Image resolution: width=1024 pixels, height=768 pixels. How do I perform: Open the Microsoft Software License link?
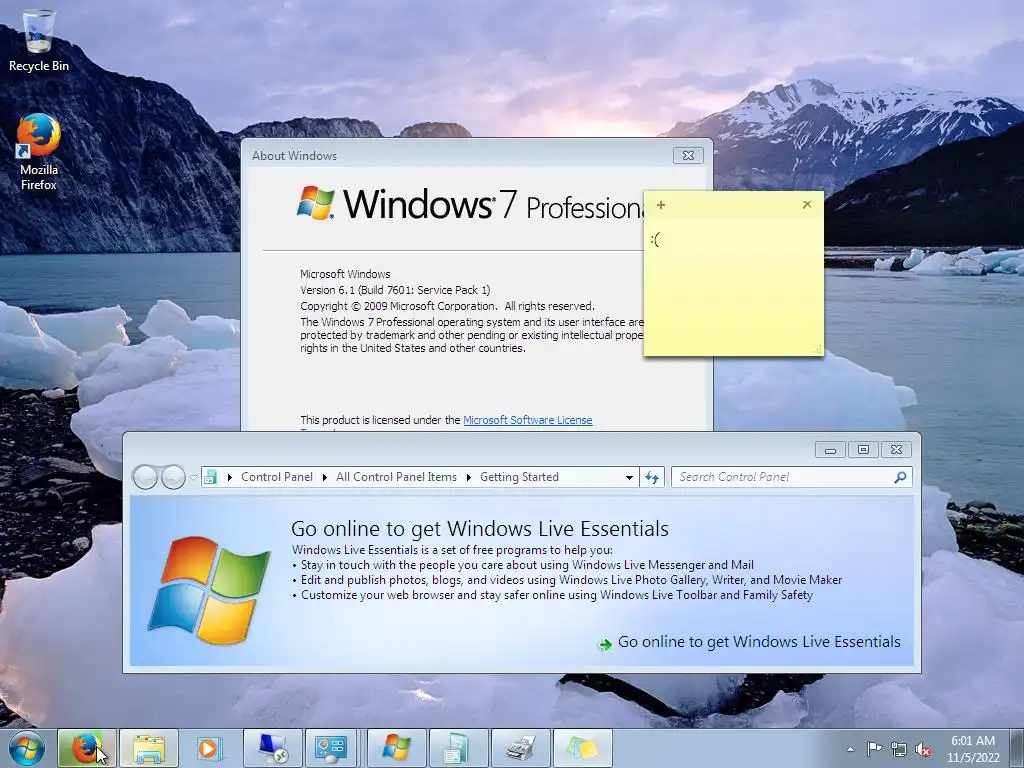[528, 420]
